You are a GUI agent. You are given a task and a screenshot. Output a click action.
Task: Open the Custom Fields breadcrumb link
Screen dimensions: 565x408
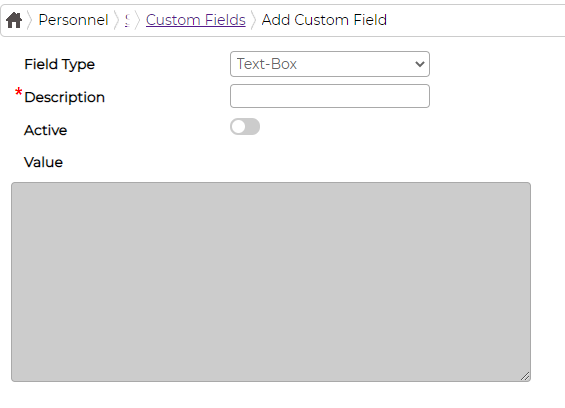(196, 20)
